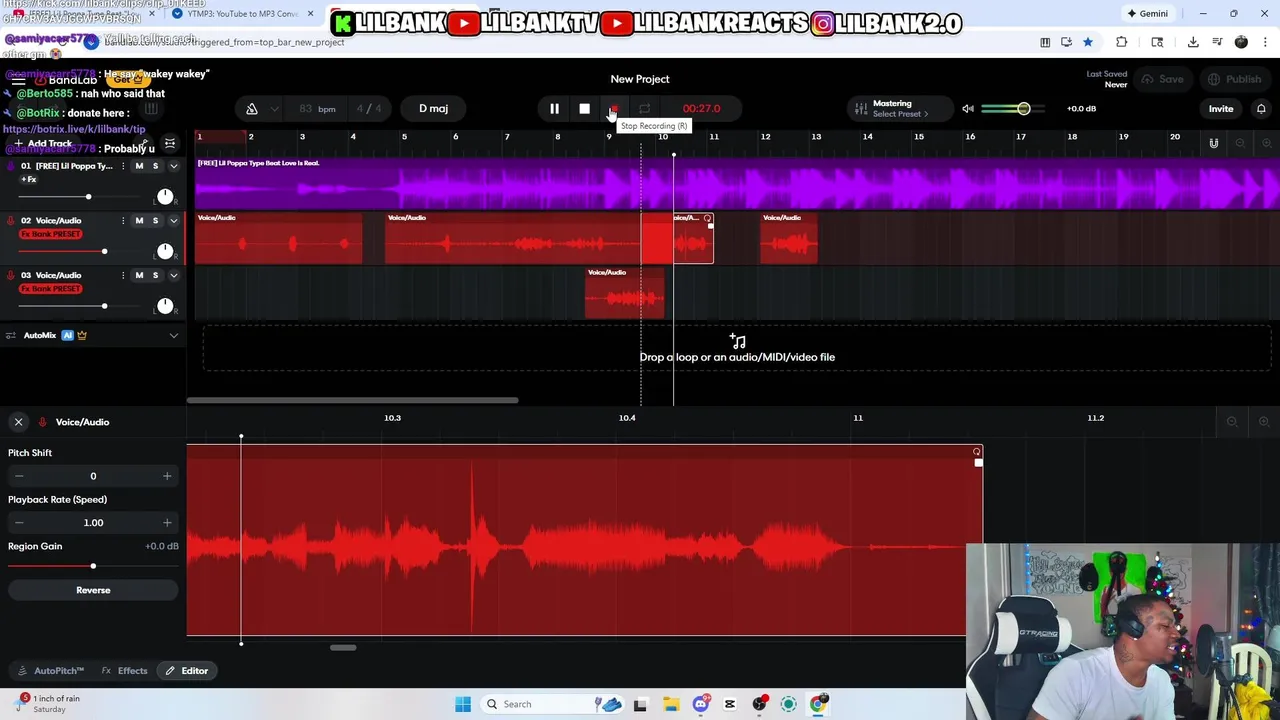Mute track 01 Lil Poppa beat
Viewport: 1280px width, 720px height.
coord(139,166)
